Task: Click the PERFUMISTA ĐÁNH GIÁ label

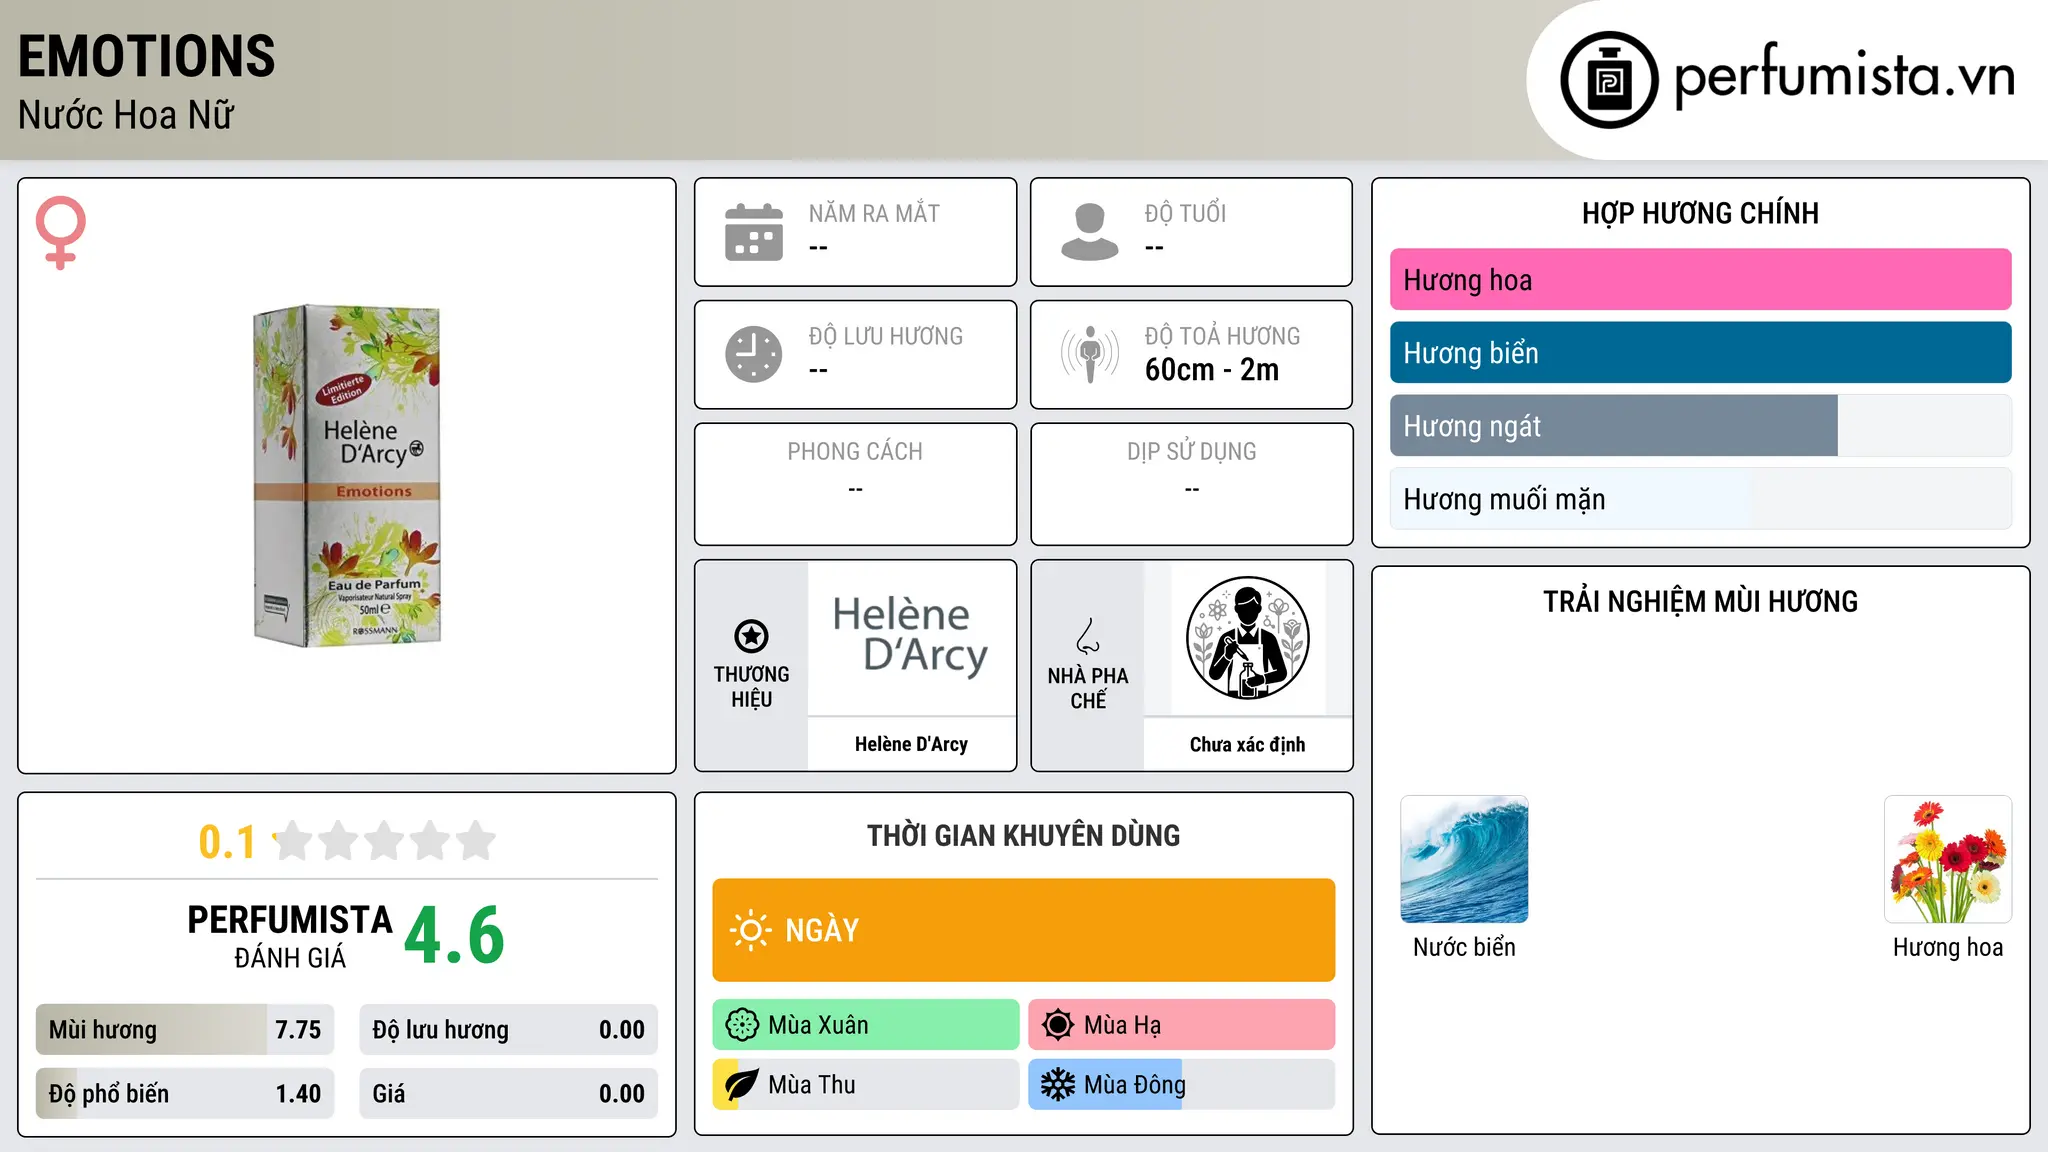Action: [x=290, y=936]
